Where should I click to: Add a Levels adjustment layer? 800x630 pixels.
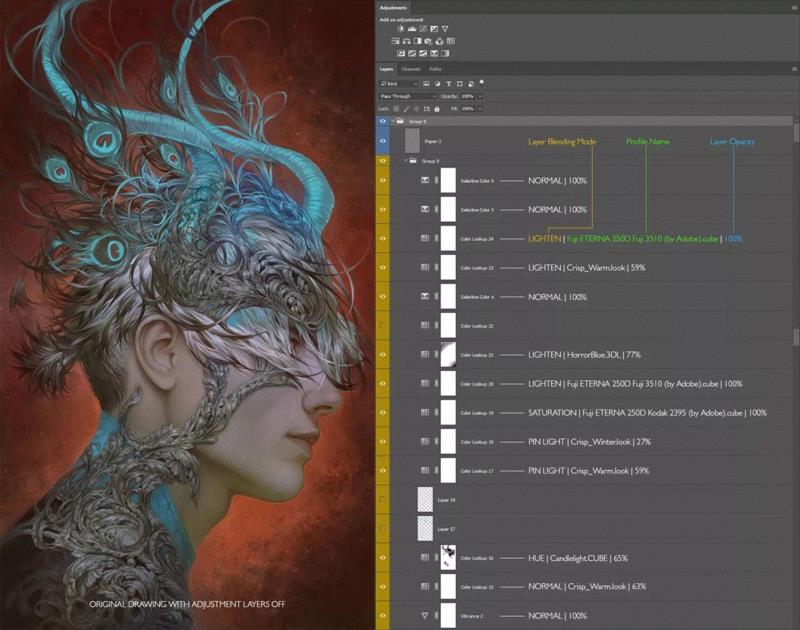[412, 29]
